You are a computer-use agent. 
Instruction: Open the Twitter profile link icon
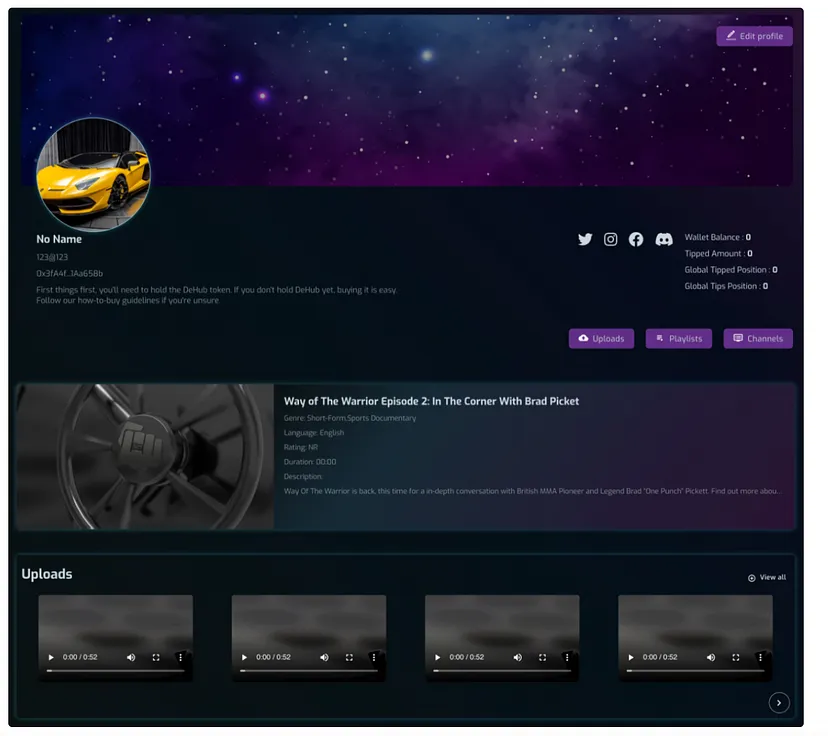click(585, 239)
